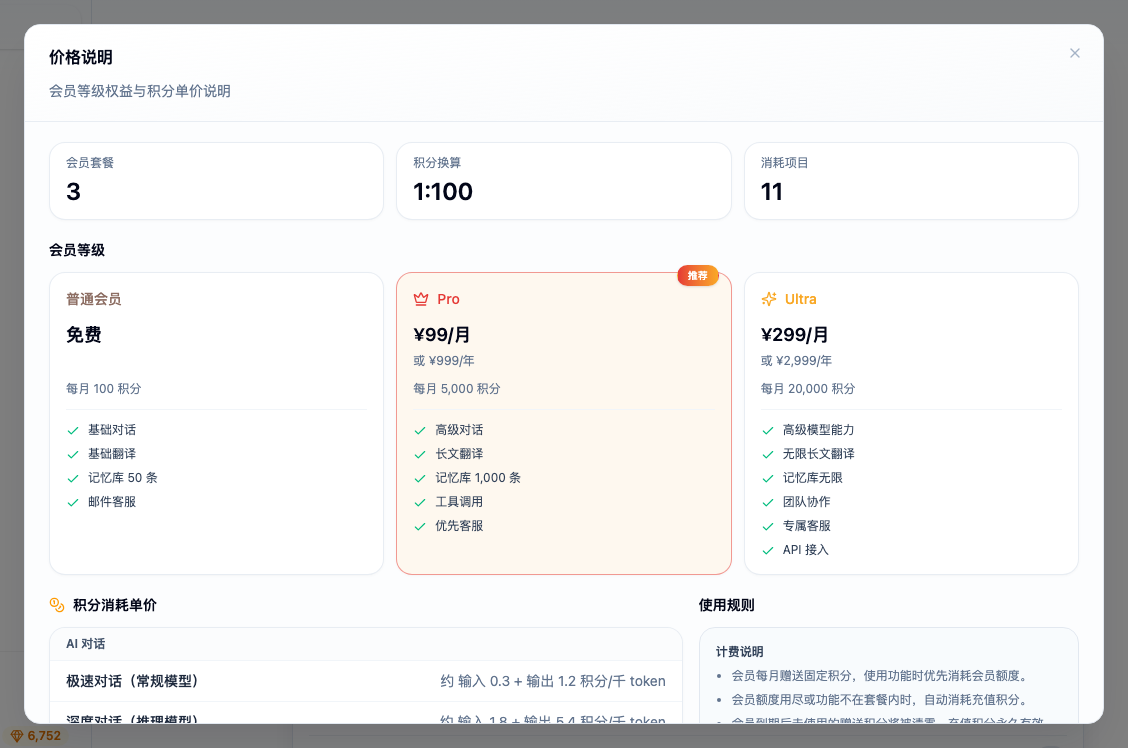
Task: Click the checkmark beside 无限长文翻译
Action: (768, 455)
